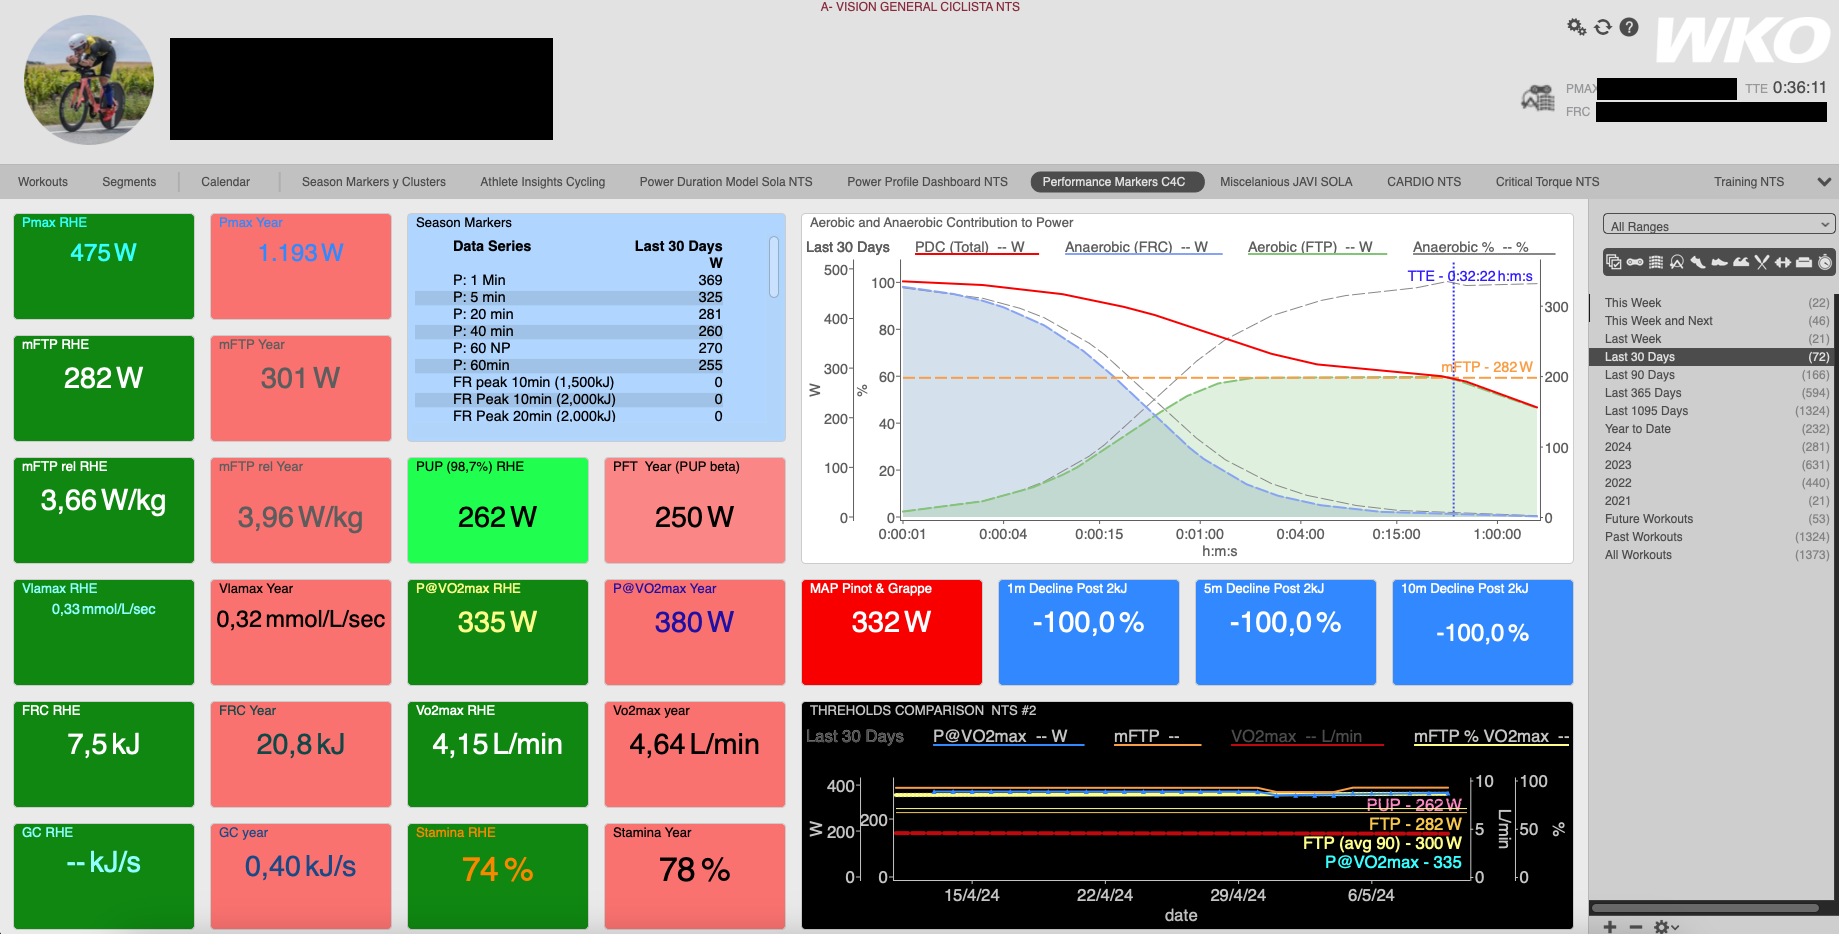1839x934 pixels.
Task: Click the athlete sport-type icon beside PMAX
Action: (1538, 98)
